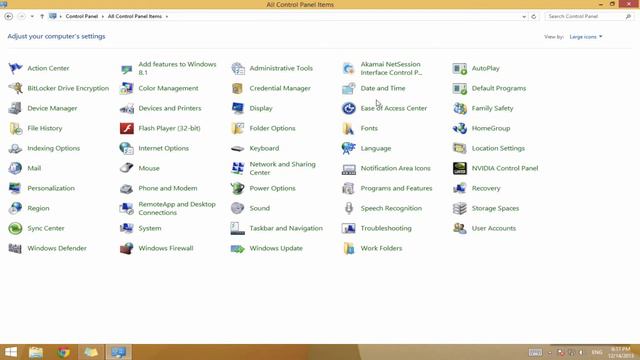
Task: Go back with the Back arrow
Action: click(9, 16)
